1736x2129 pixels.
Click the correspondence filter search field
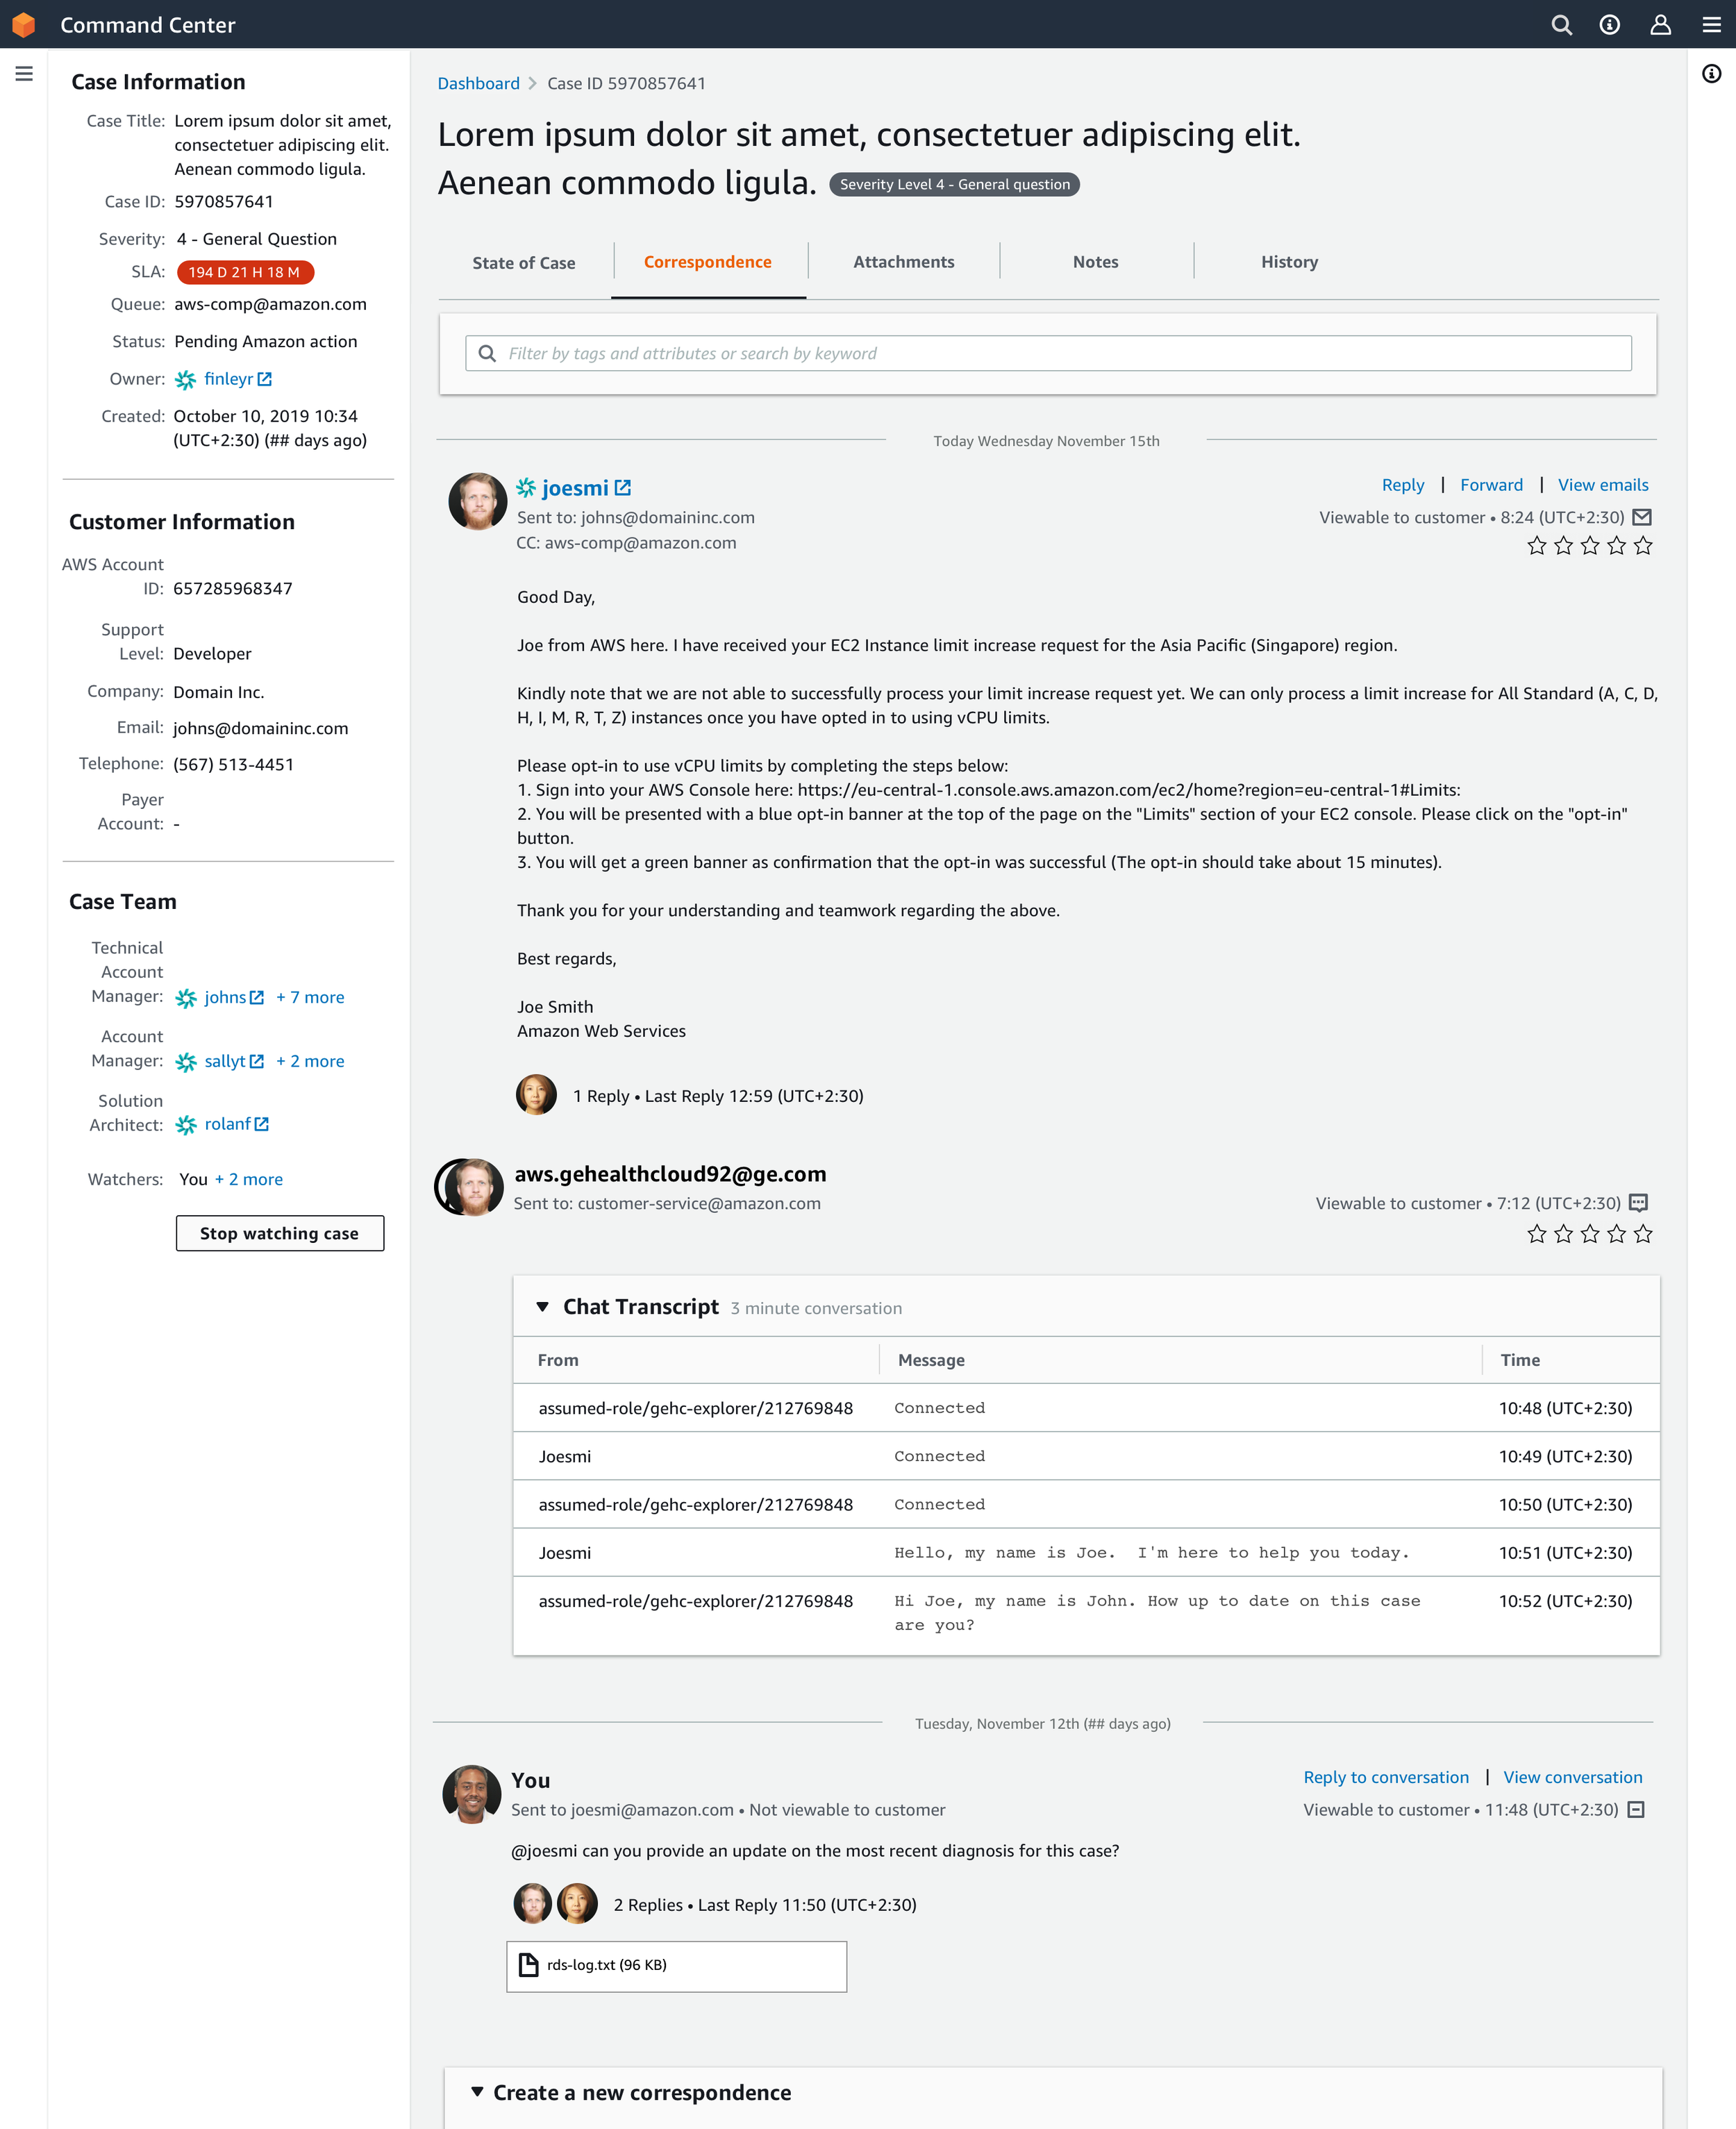(1047, 353)
